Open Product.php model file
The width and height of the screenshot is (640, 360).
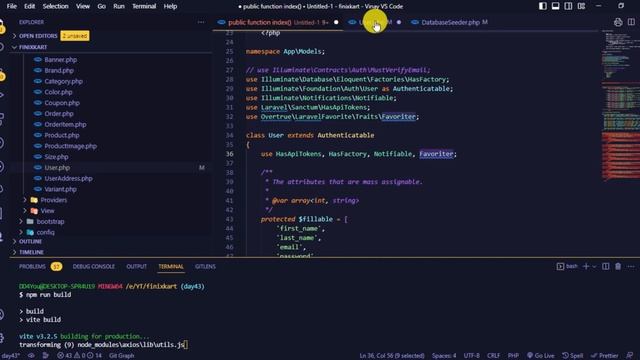[62, 135]
